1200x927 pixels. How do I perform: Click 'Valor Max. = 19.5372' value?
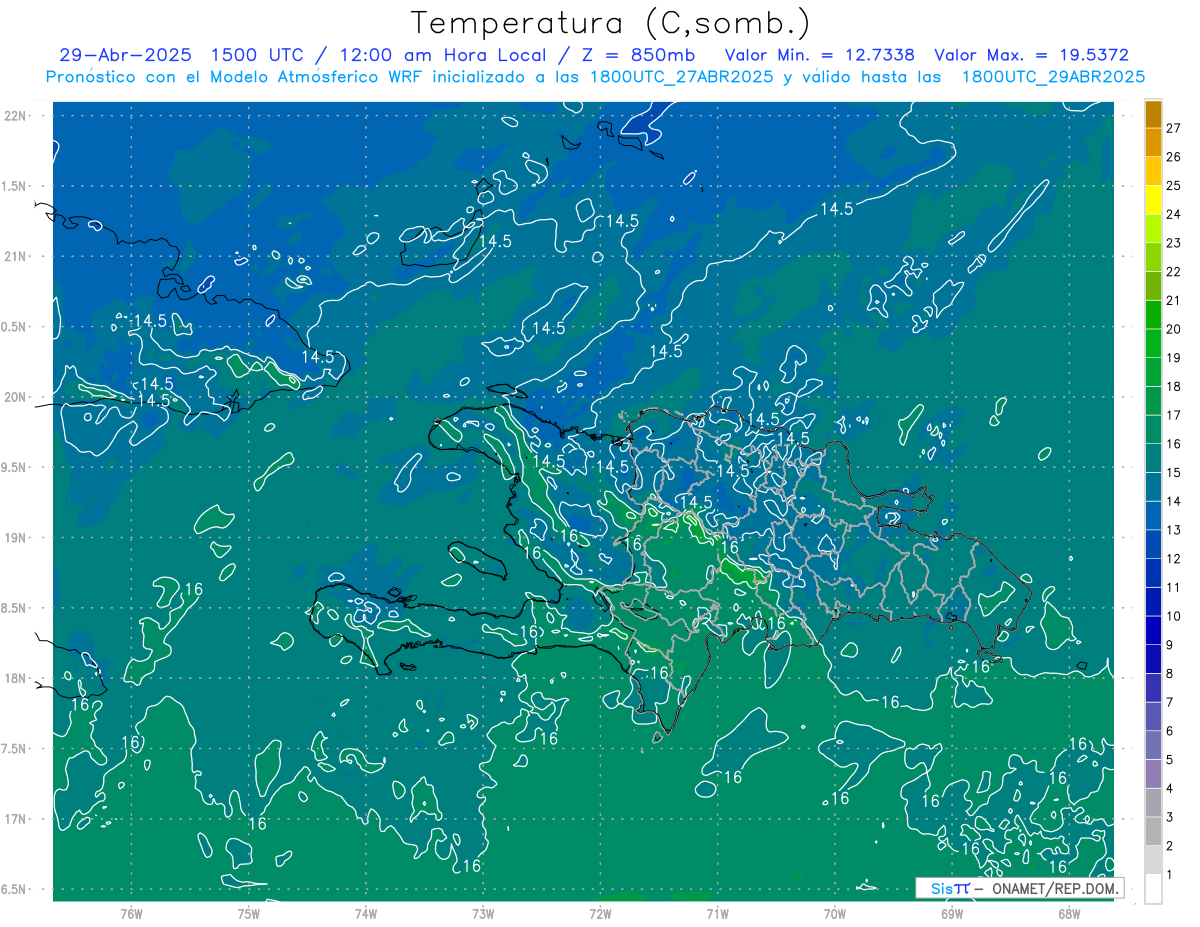pyautogui.click(x=1032, y=56)
